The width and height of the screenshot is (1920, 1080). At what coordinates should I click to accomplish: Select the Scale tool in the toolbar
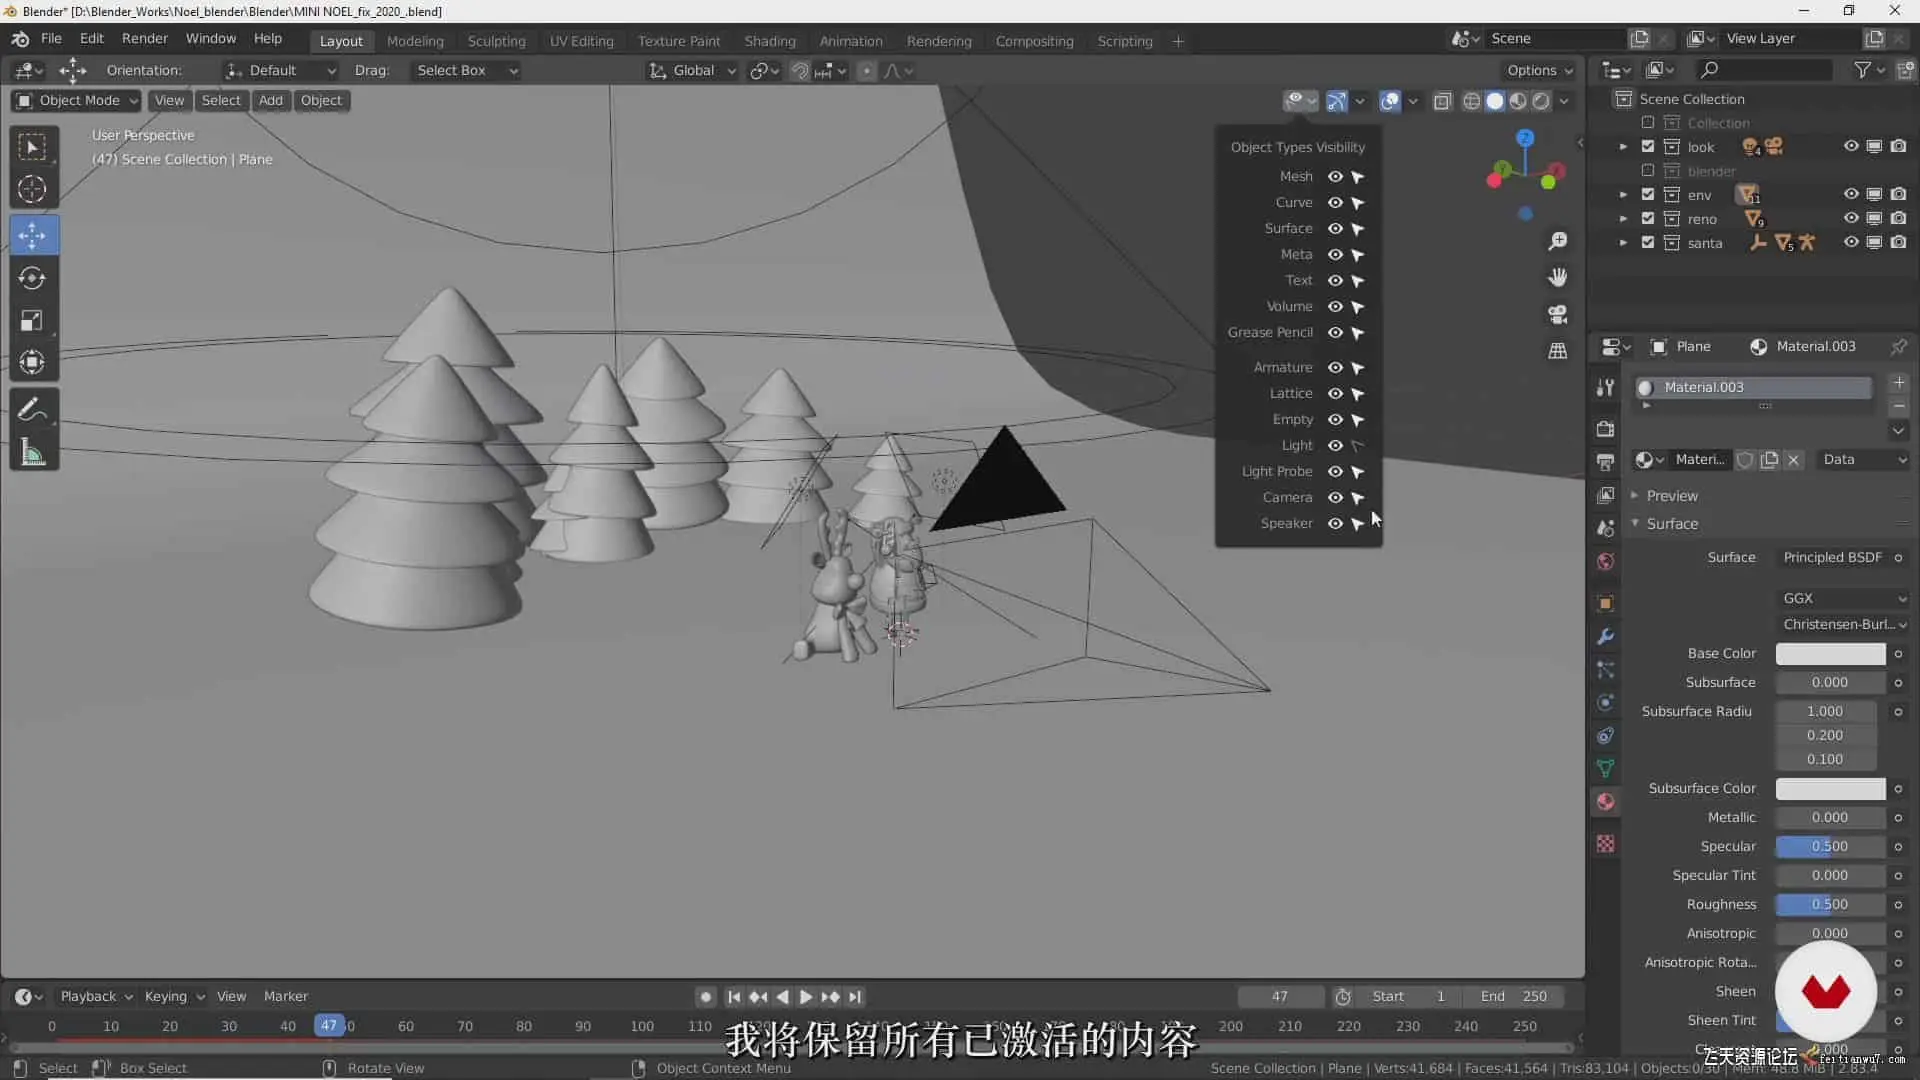pos(32,321)
